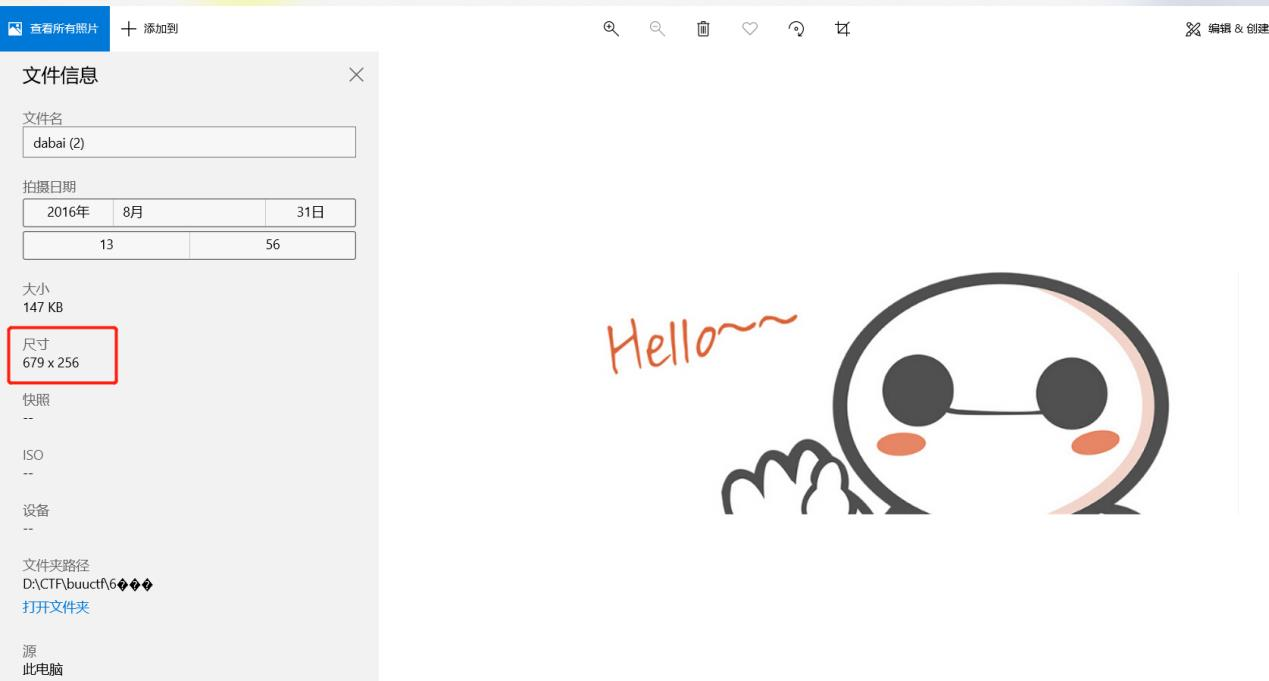Click the 设备 label
Screen dimensions: 1269x681
pos(36,510)
